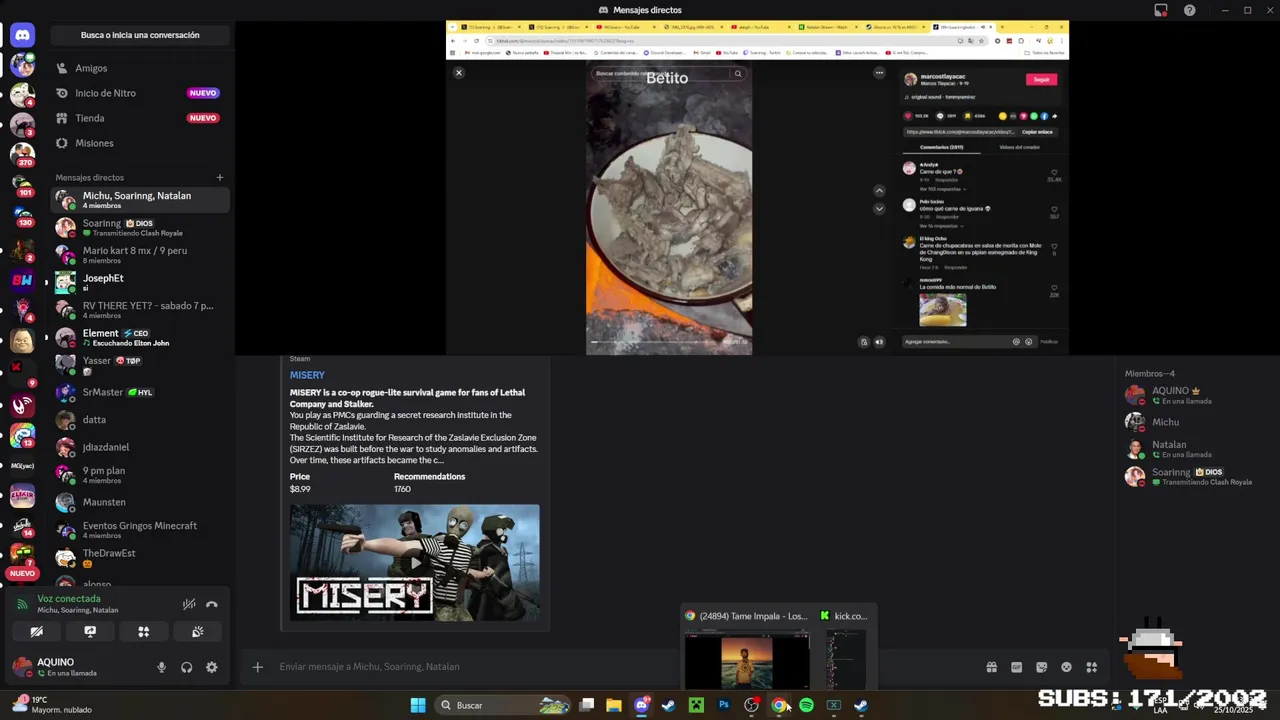Open the Amigos section
Image resolution: width=1280 pixels, height=720 pixels.
(x=140, y=68)
